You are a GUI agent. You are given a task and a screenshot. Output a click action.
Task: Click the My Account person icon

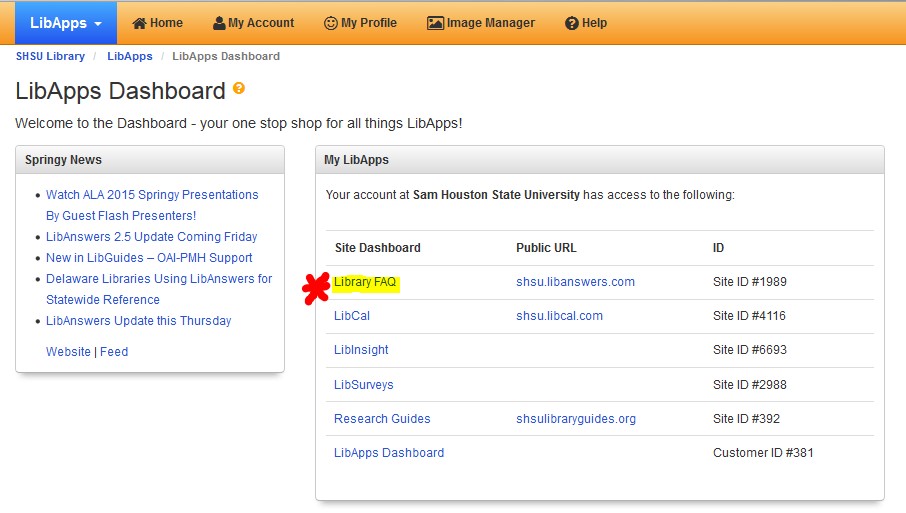(219, 23)
